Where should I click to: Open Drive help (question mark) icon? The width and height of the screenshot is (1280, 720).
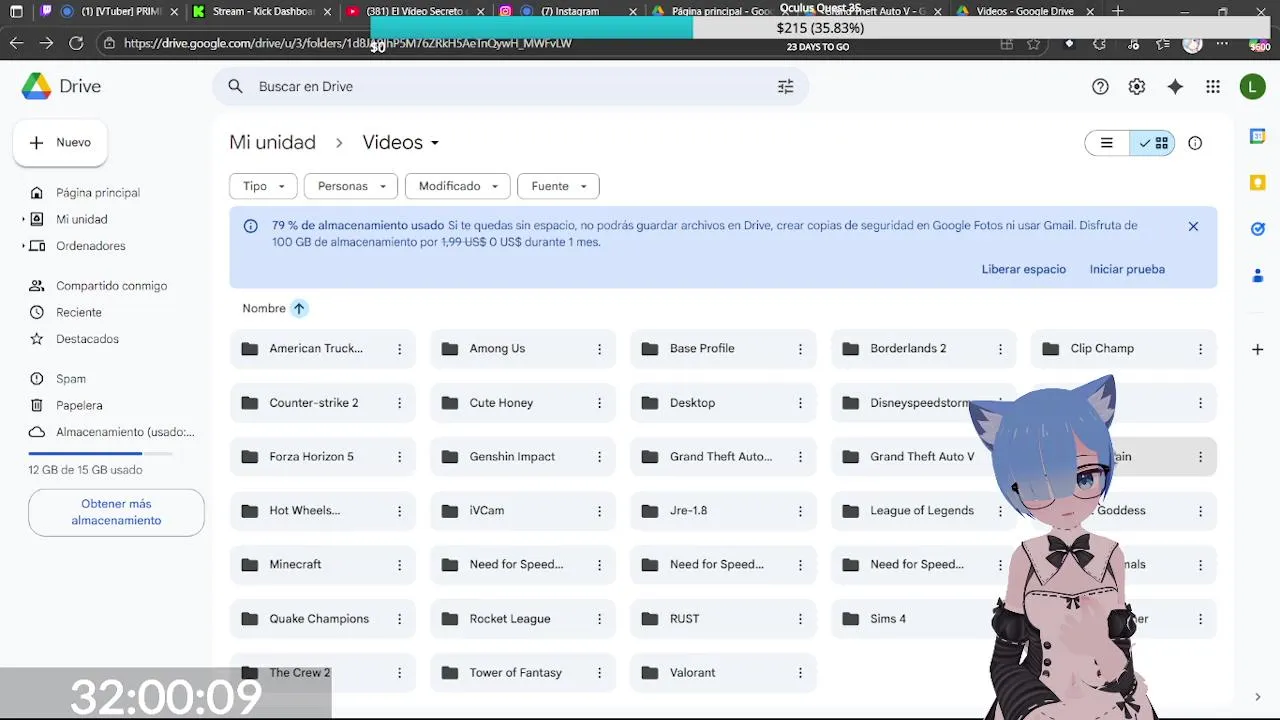point(1100,87)
